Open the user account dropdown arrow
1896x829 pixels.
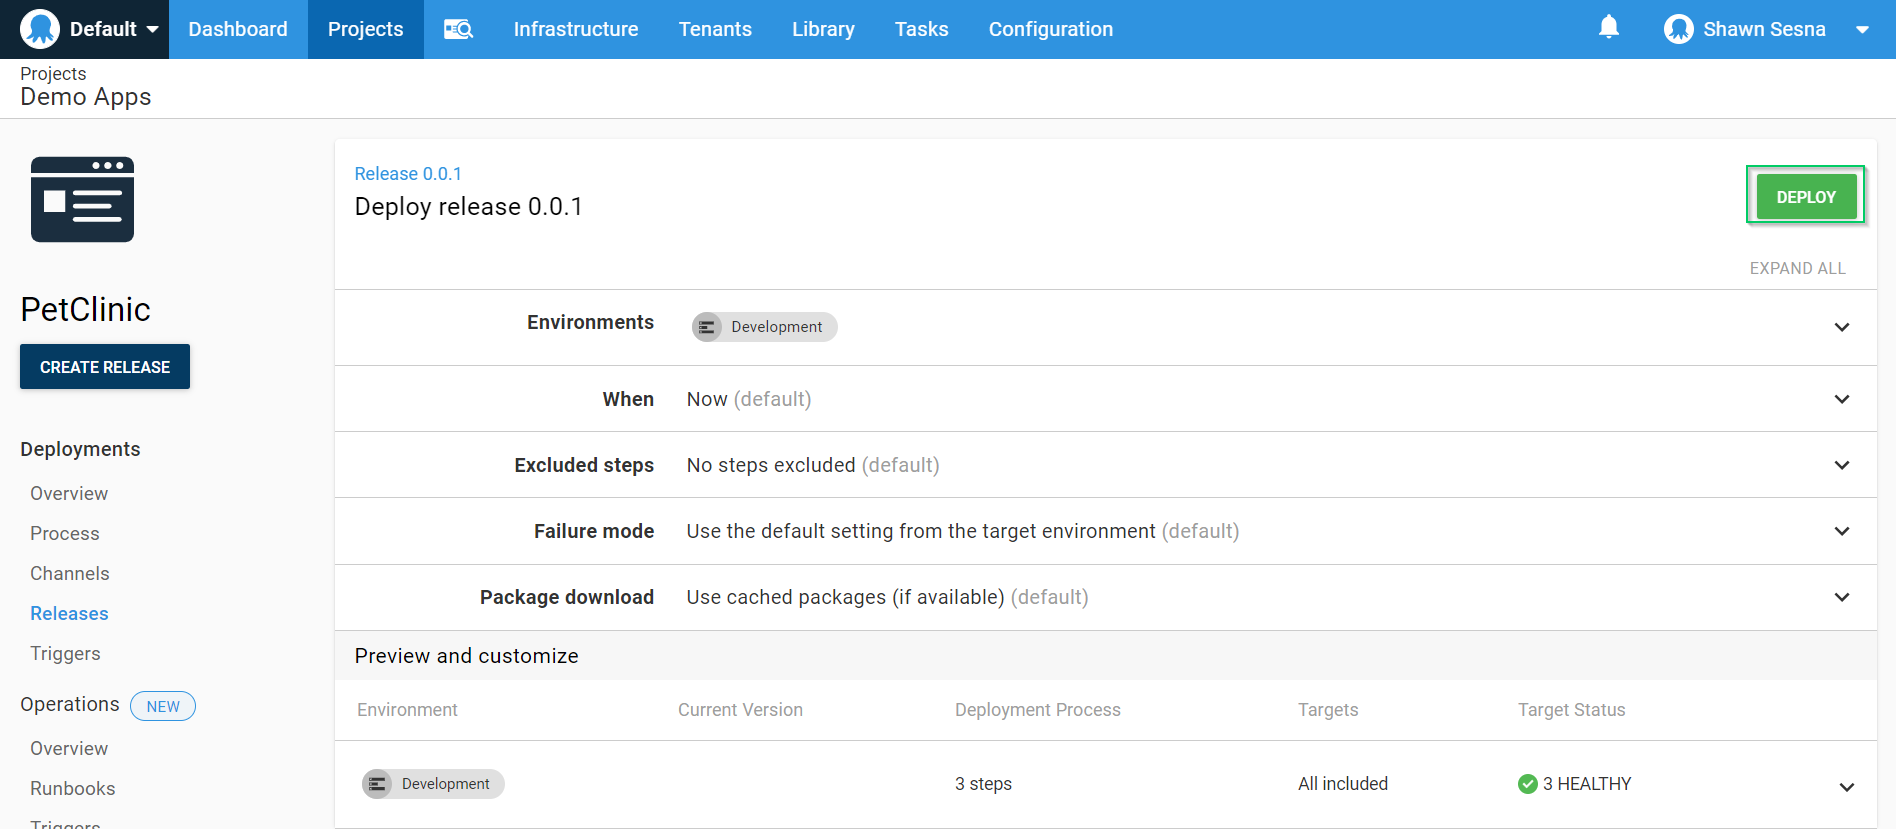tap(1862, 30)
